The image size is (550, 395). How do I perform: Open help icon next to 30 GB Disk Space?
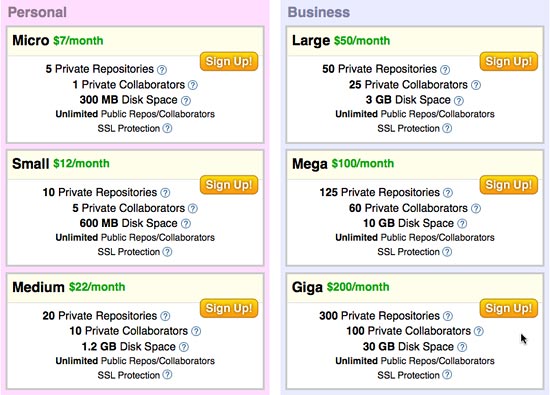tap(462, 347)
